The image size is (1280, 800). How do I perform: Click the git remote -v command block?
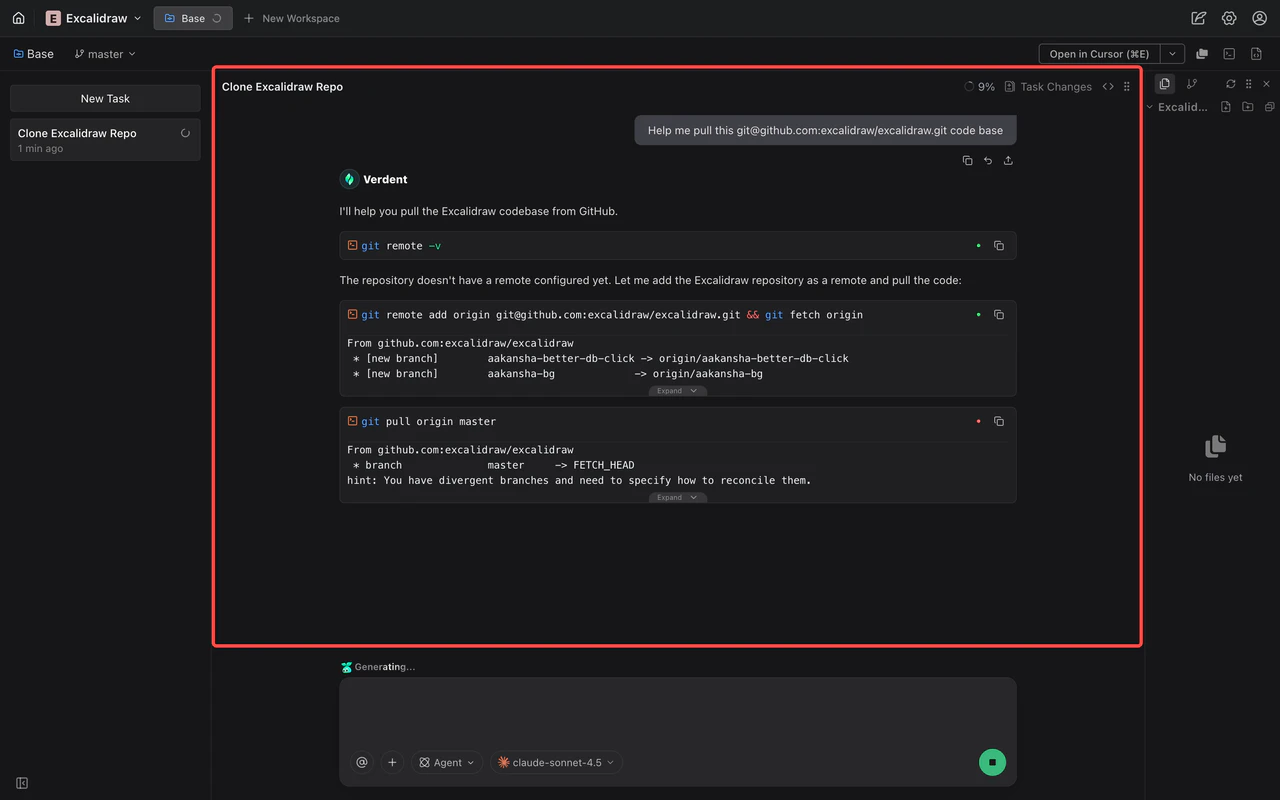tap(678, 246)
